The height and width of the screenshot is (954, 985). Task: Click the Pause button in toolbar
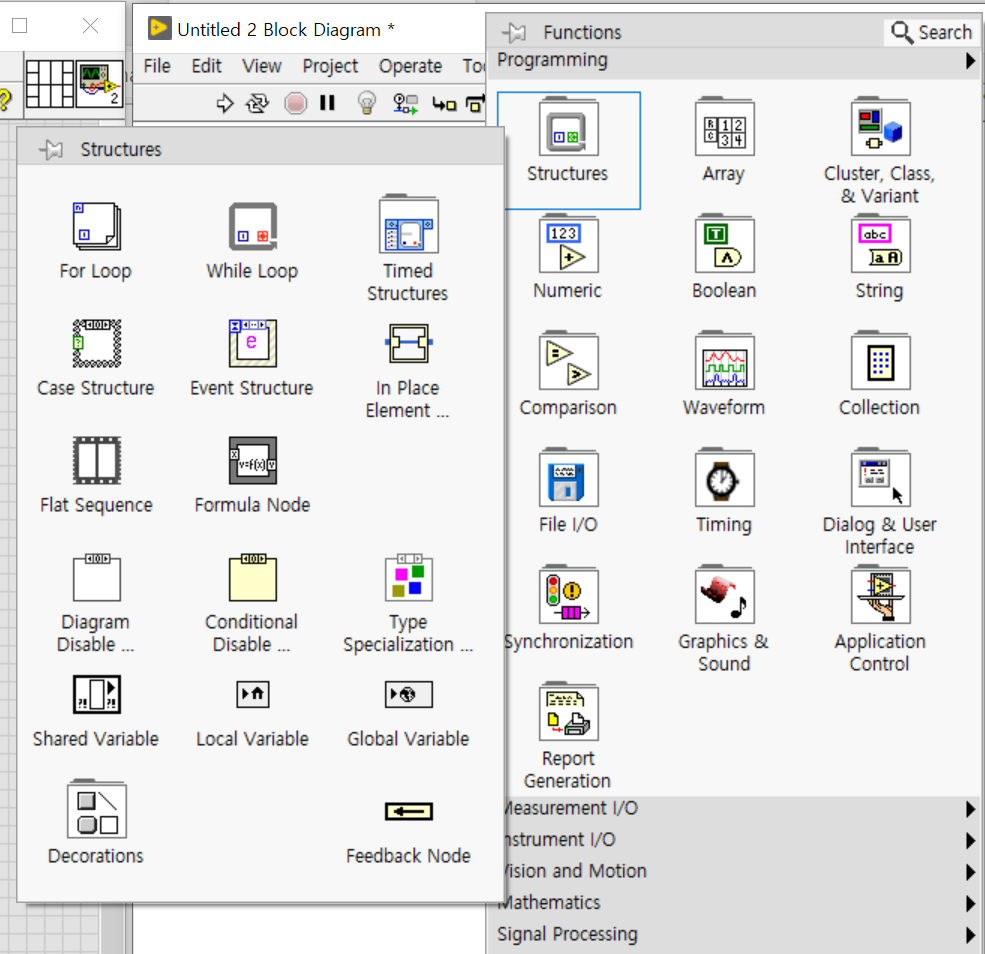(x=327, y=102)
